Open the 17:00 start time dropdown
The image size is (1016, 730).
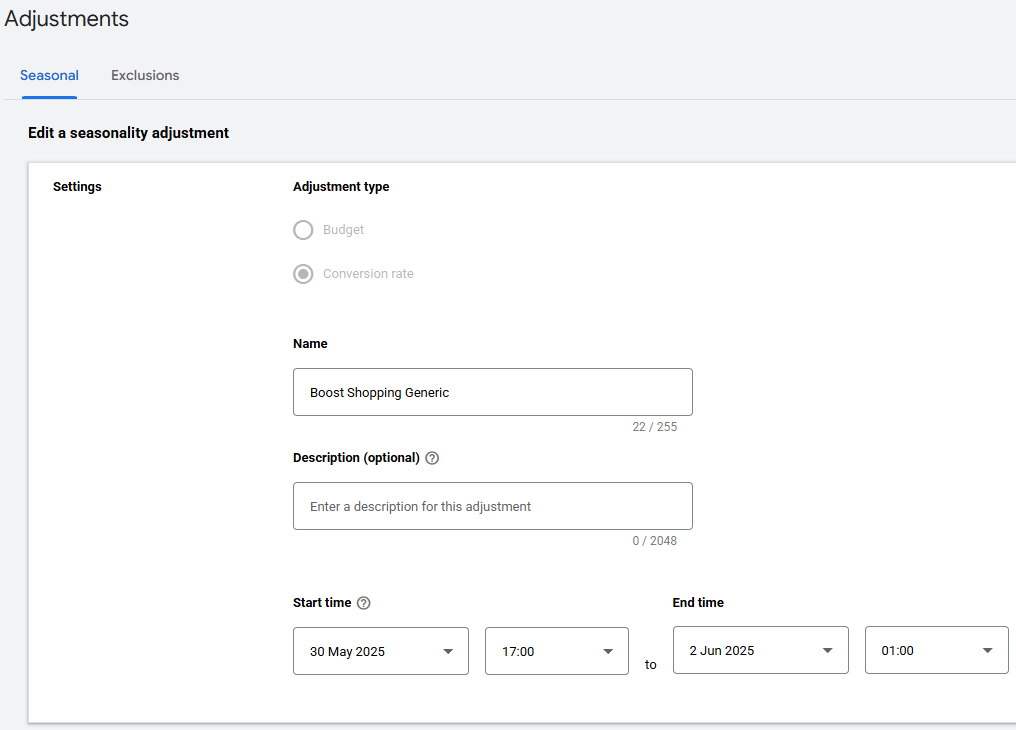(556, 651)
